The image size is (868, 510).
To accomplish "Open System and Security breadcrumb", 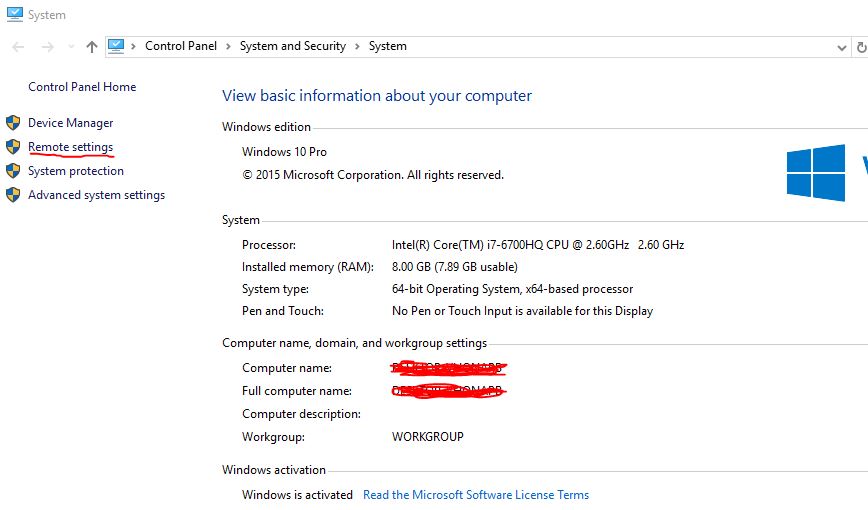I will [293, 46].
